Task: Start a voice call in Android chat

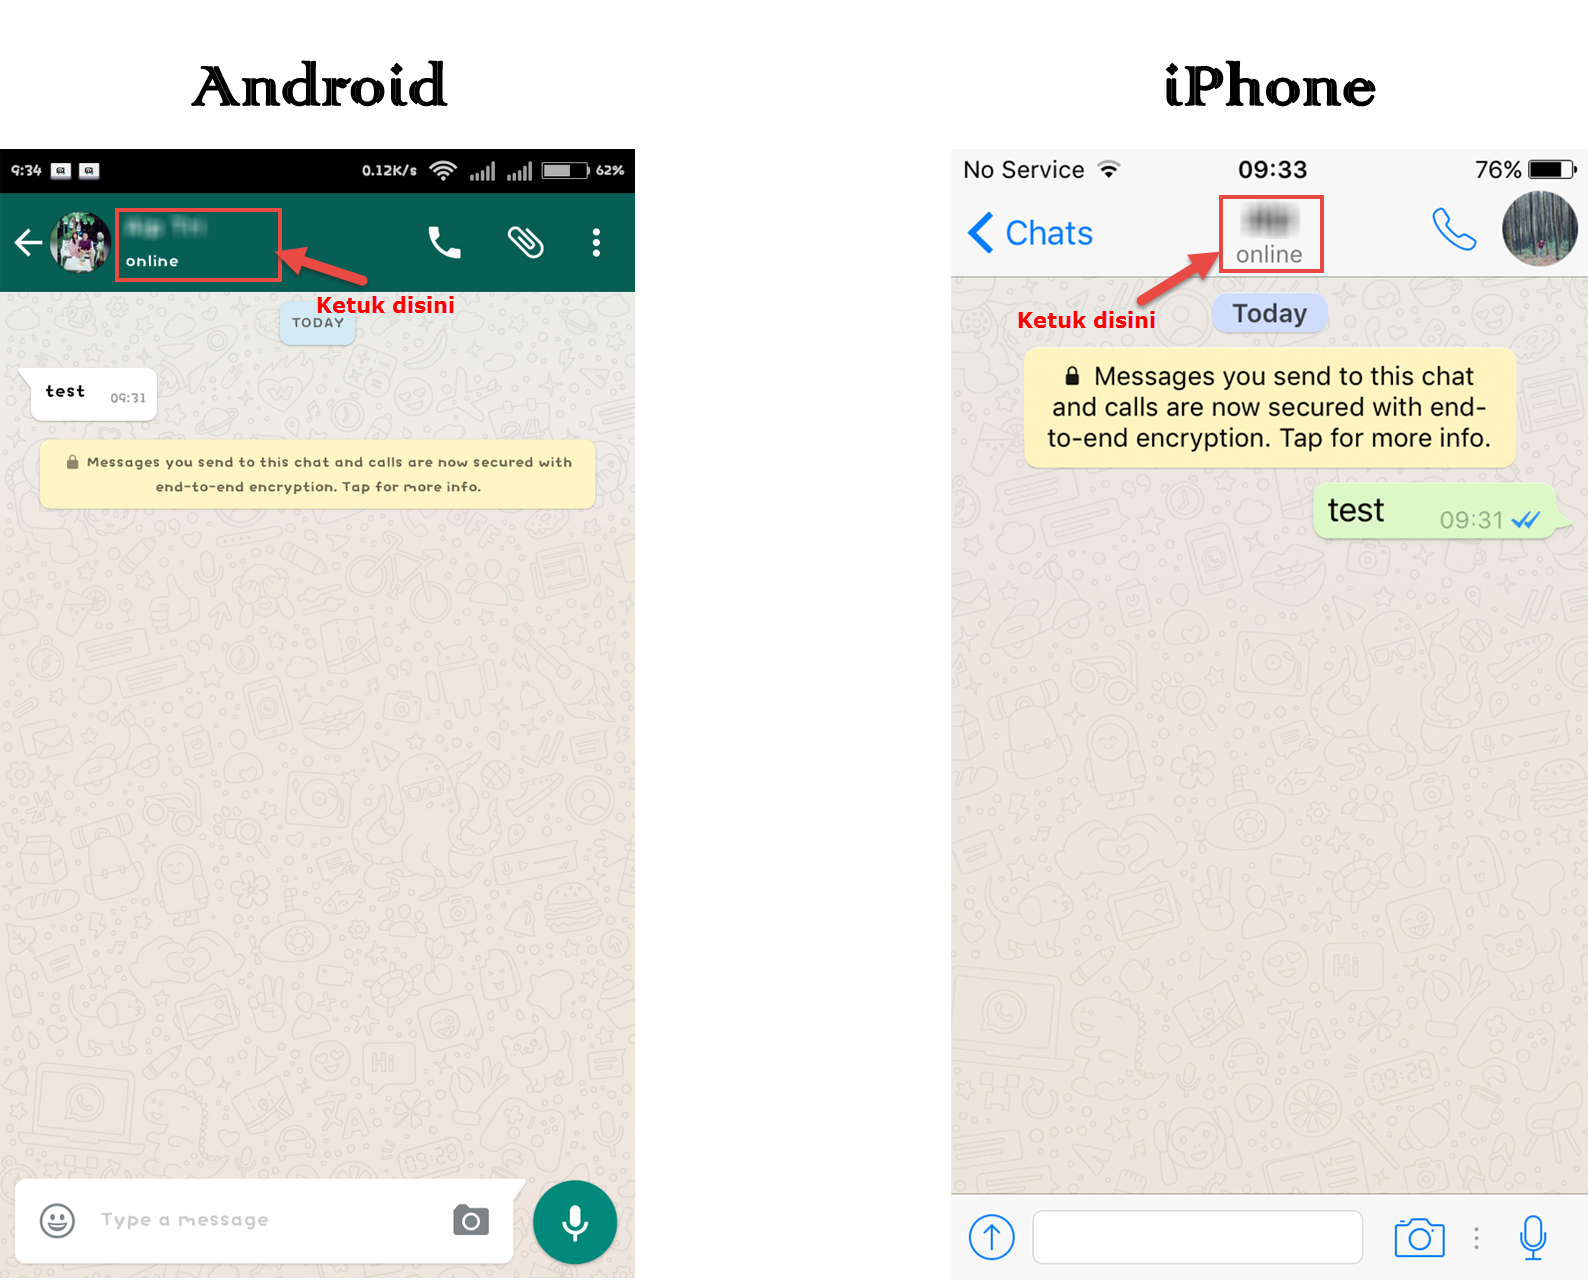Action: coord(445,242)
